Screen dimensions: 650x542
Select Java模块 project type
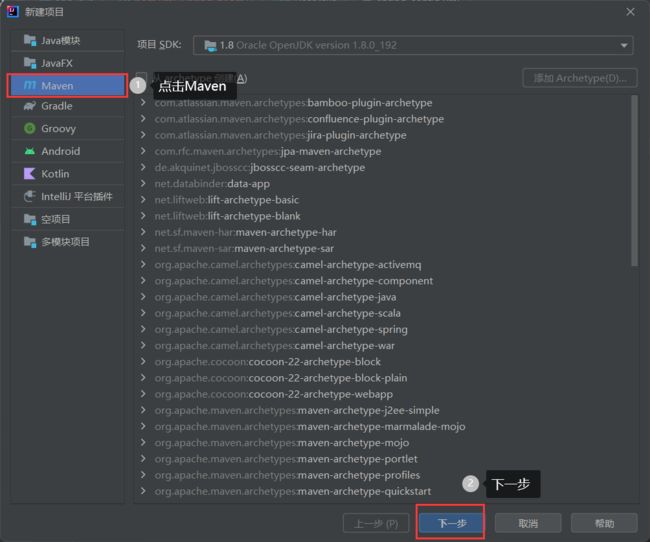click(67, 40)
